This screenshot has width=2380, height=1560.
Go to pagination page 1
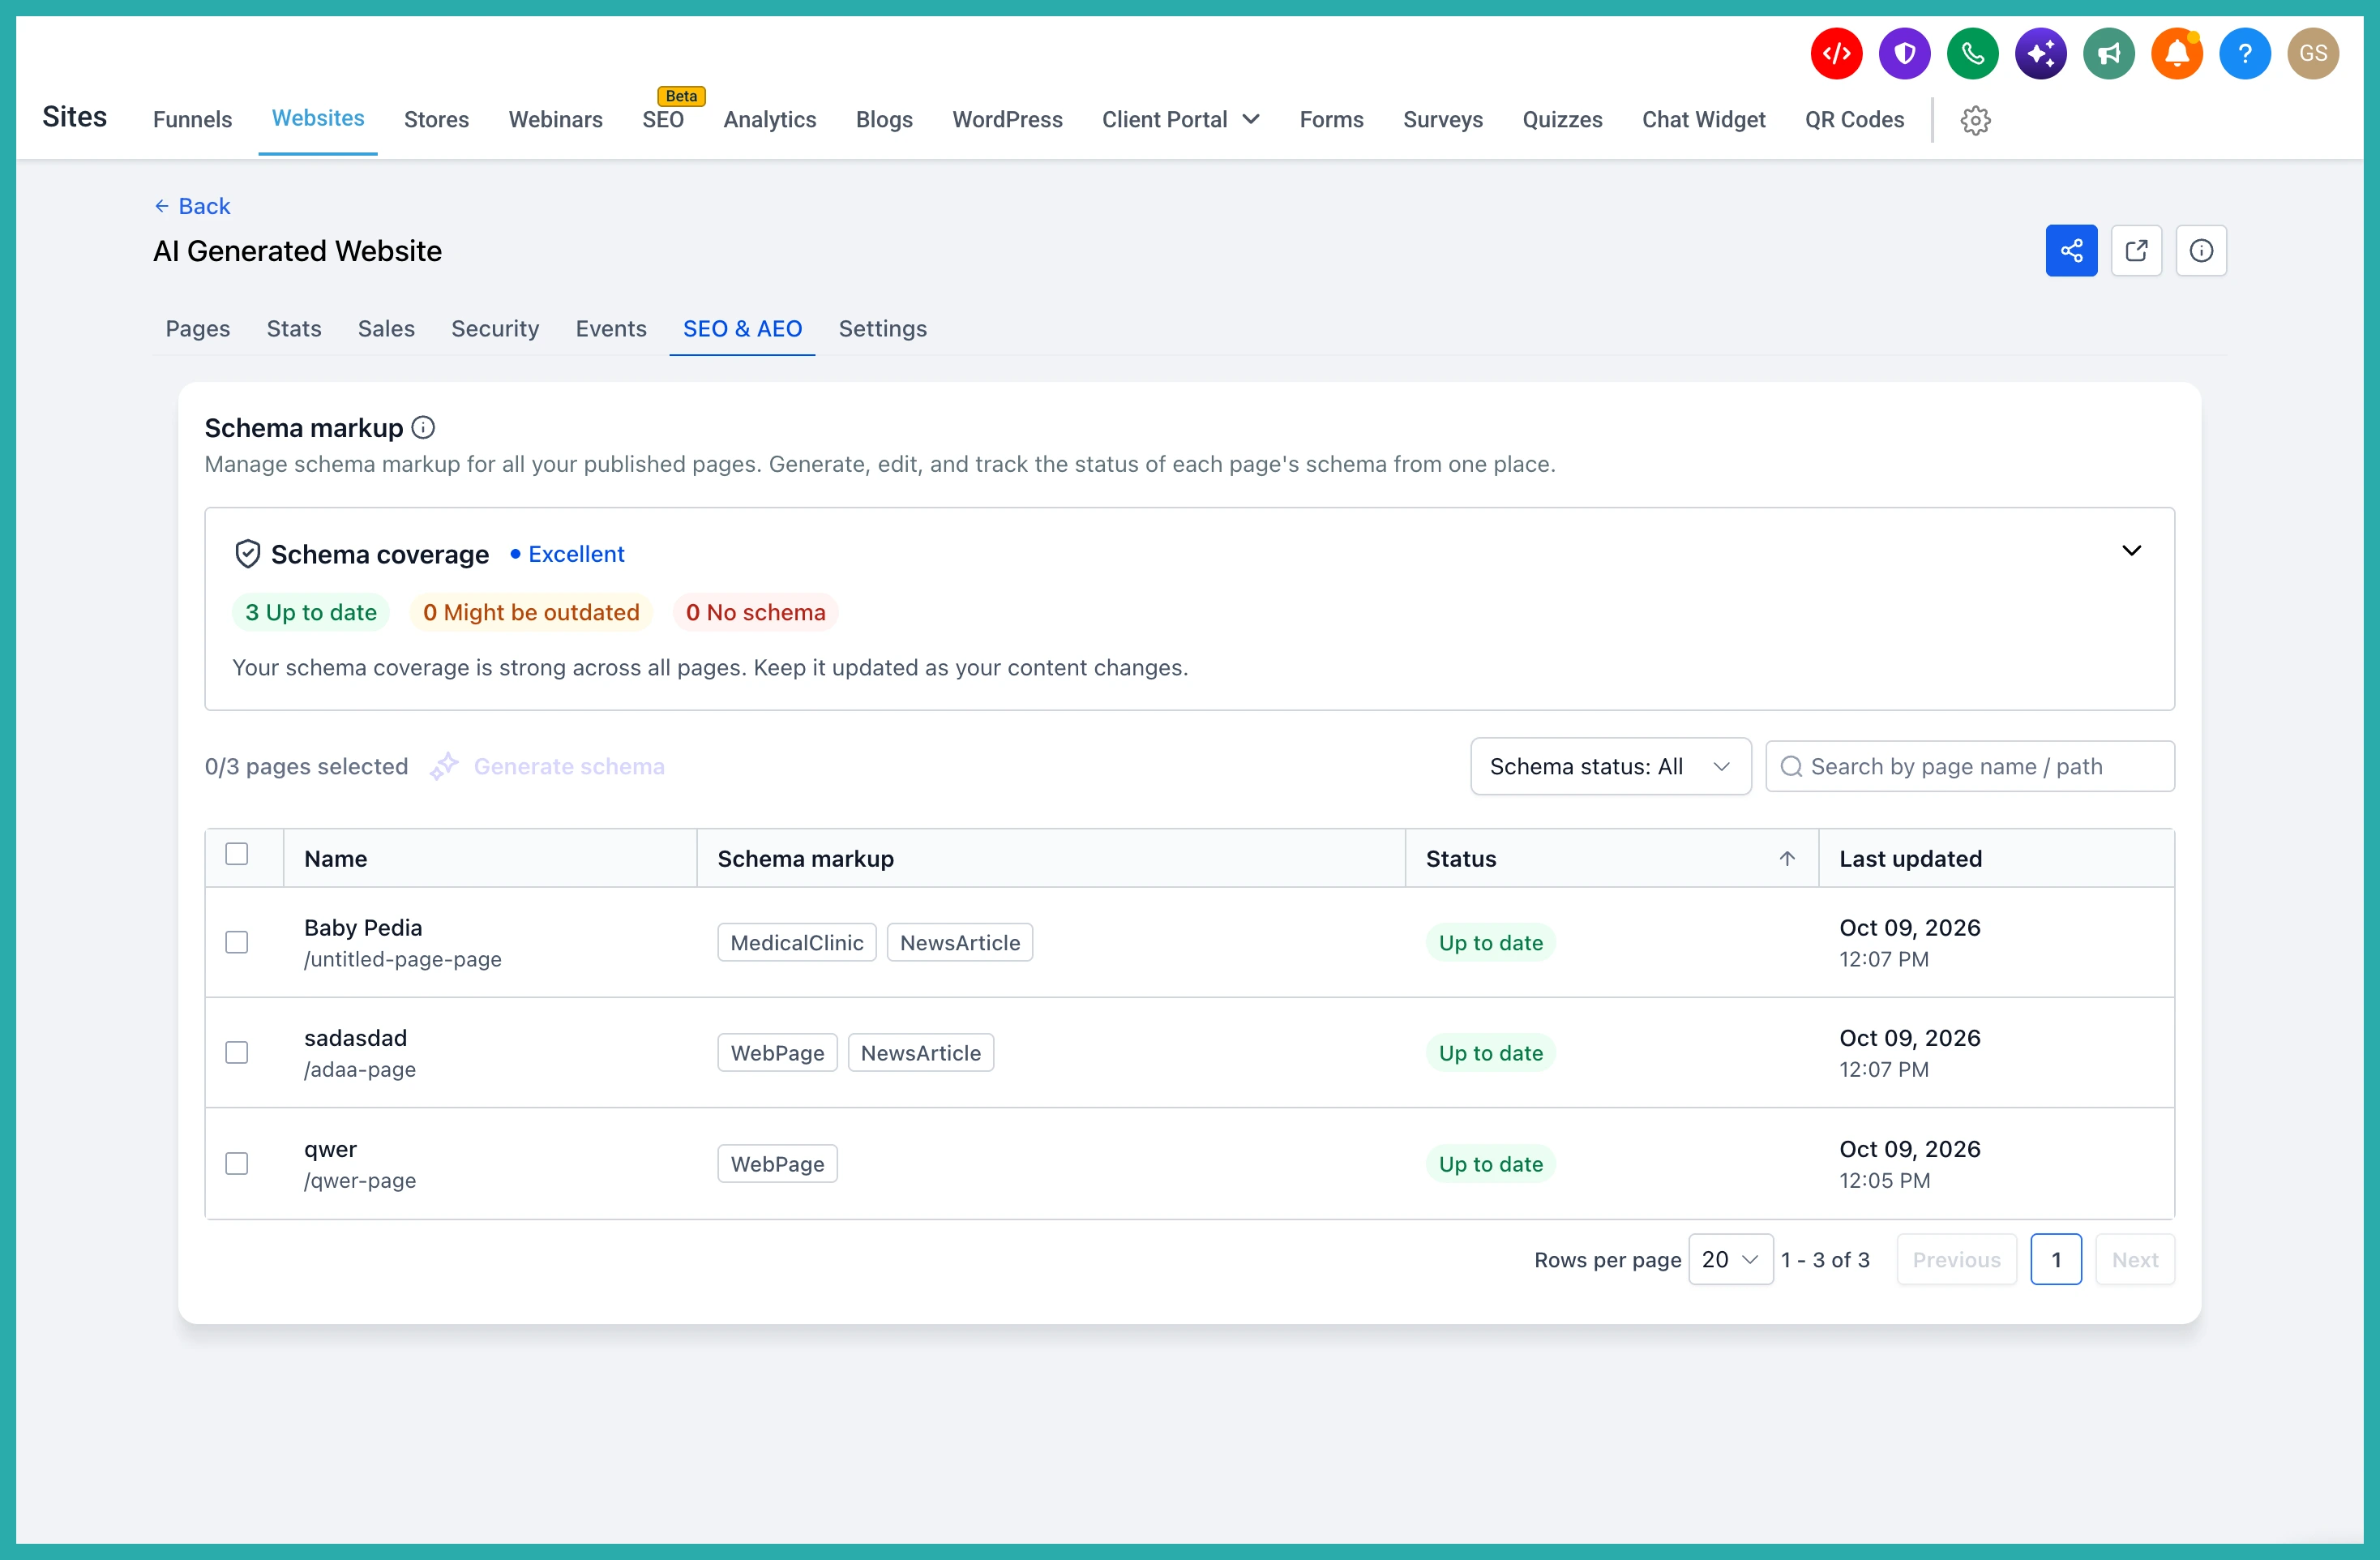[x=2056, y=1259]
